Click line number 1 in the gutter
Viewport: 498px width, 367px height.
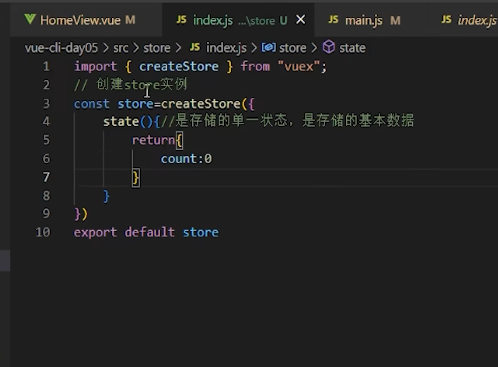point(46,66)
